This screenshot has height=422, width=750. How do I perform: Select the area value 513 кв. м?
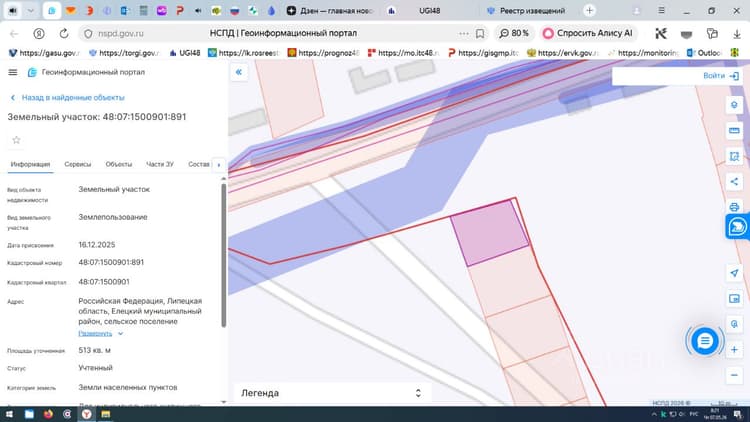click(x=94, y=351)
